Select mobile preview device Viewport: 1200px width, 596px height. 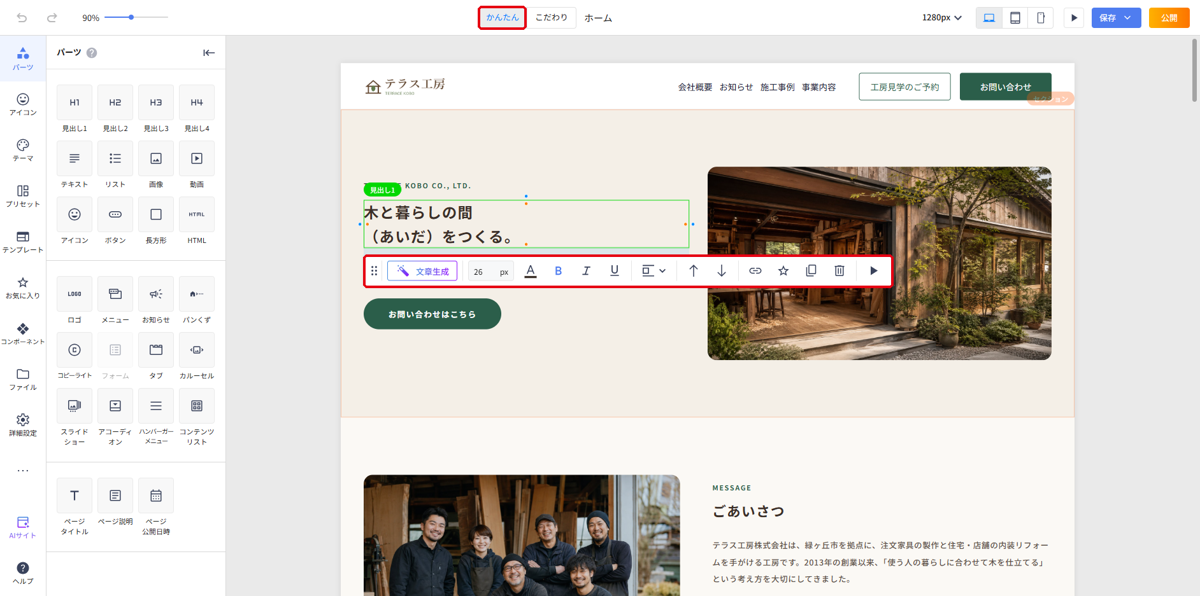pos(1041,18)
